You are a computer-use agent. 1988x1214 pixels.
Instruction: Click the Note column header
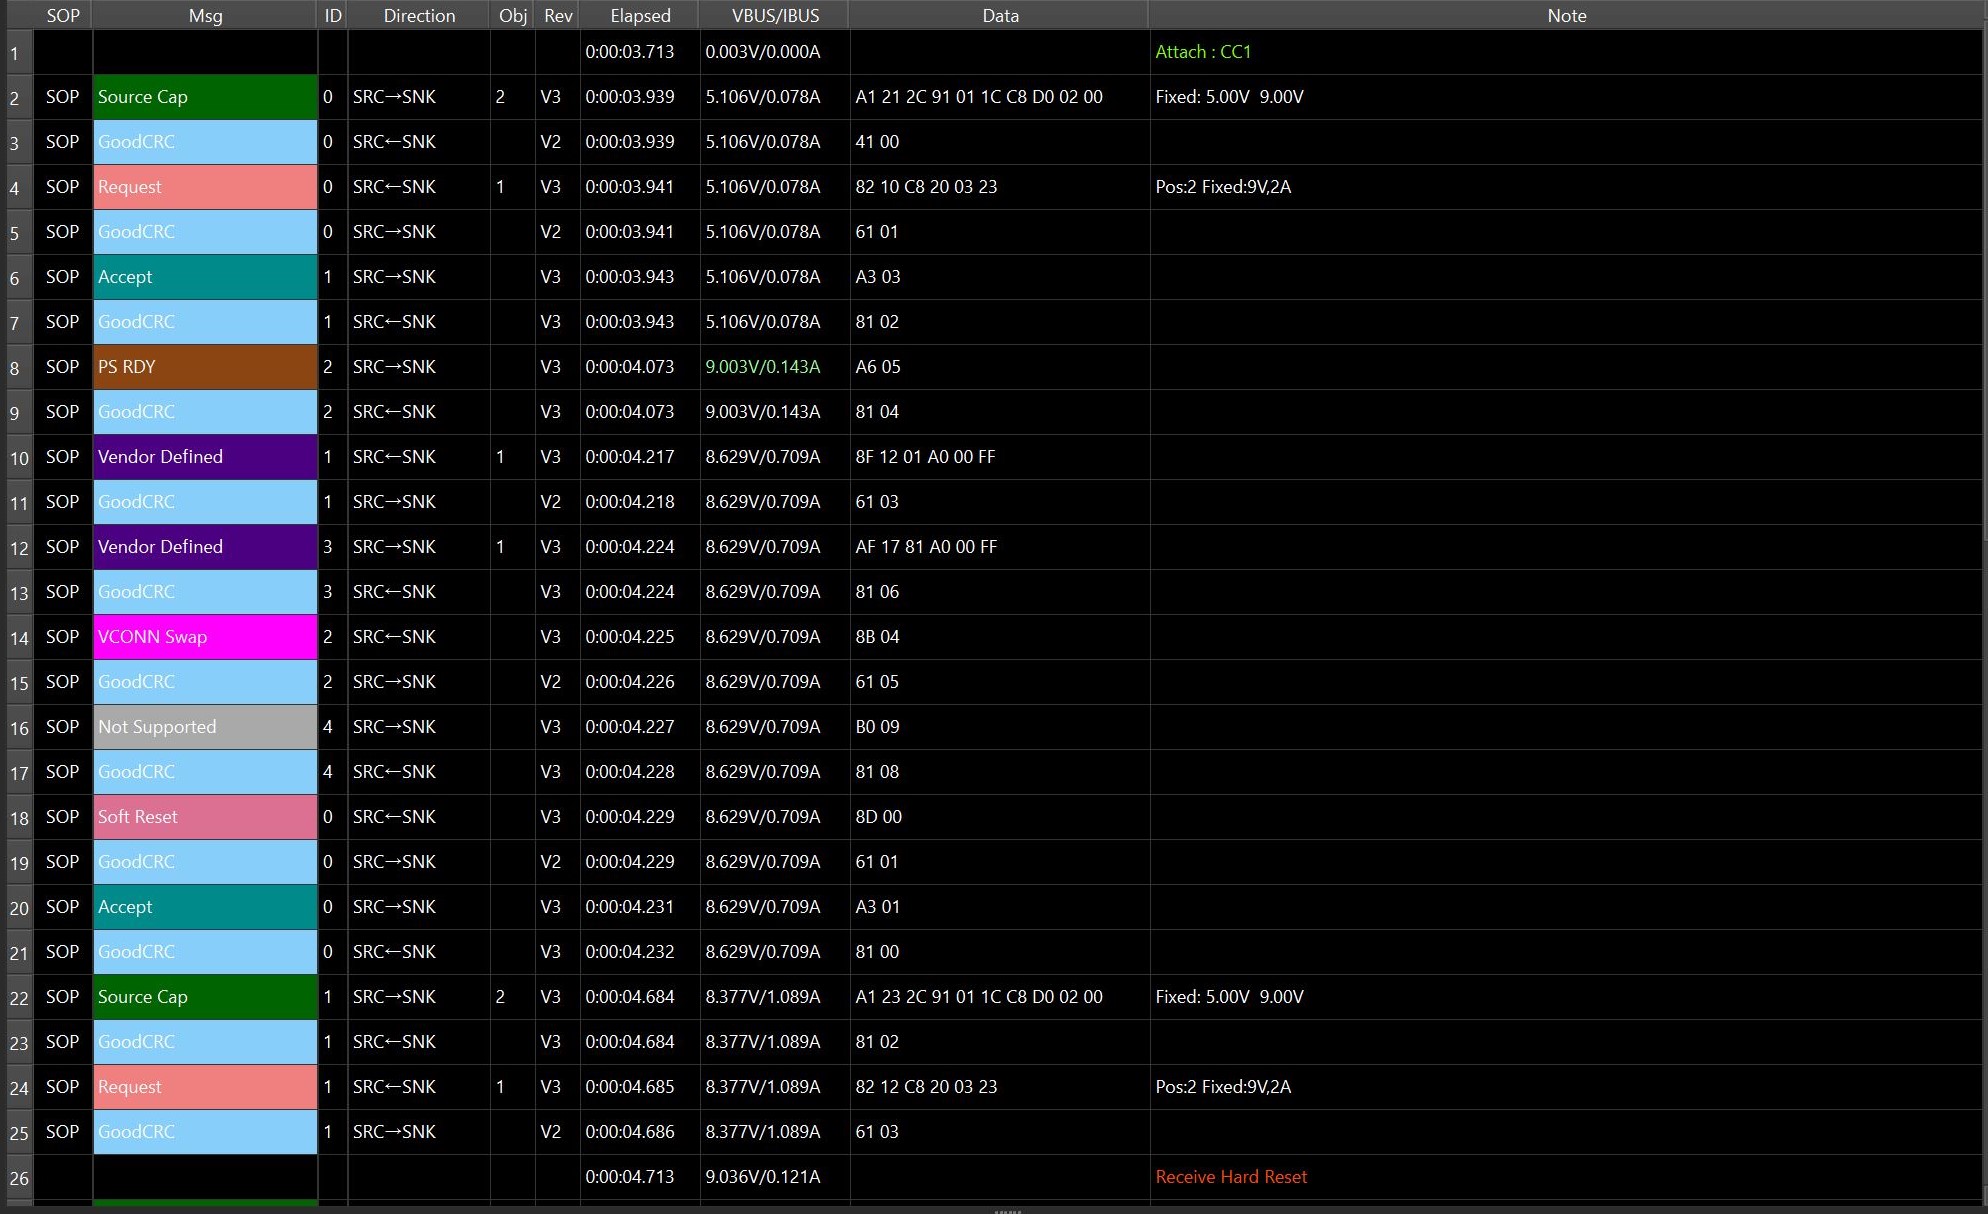1566,15
